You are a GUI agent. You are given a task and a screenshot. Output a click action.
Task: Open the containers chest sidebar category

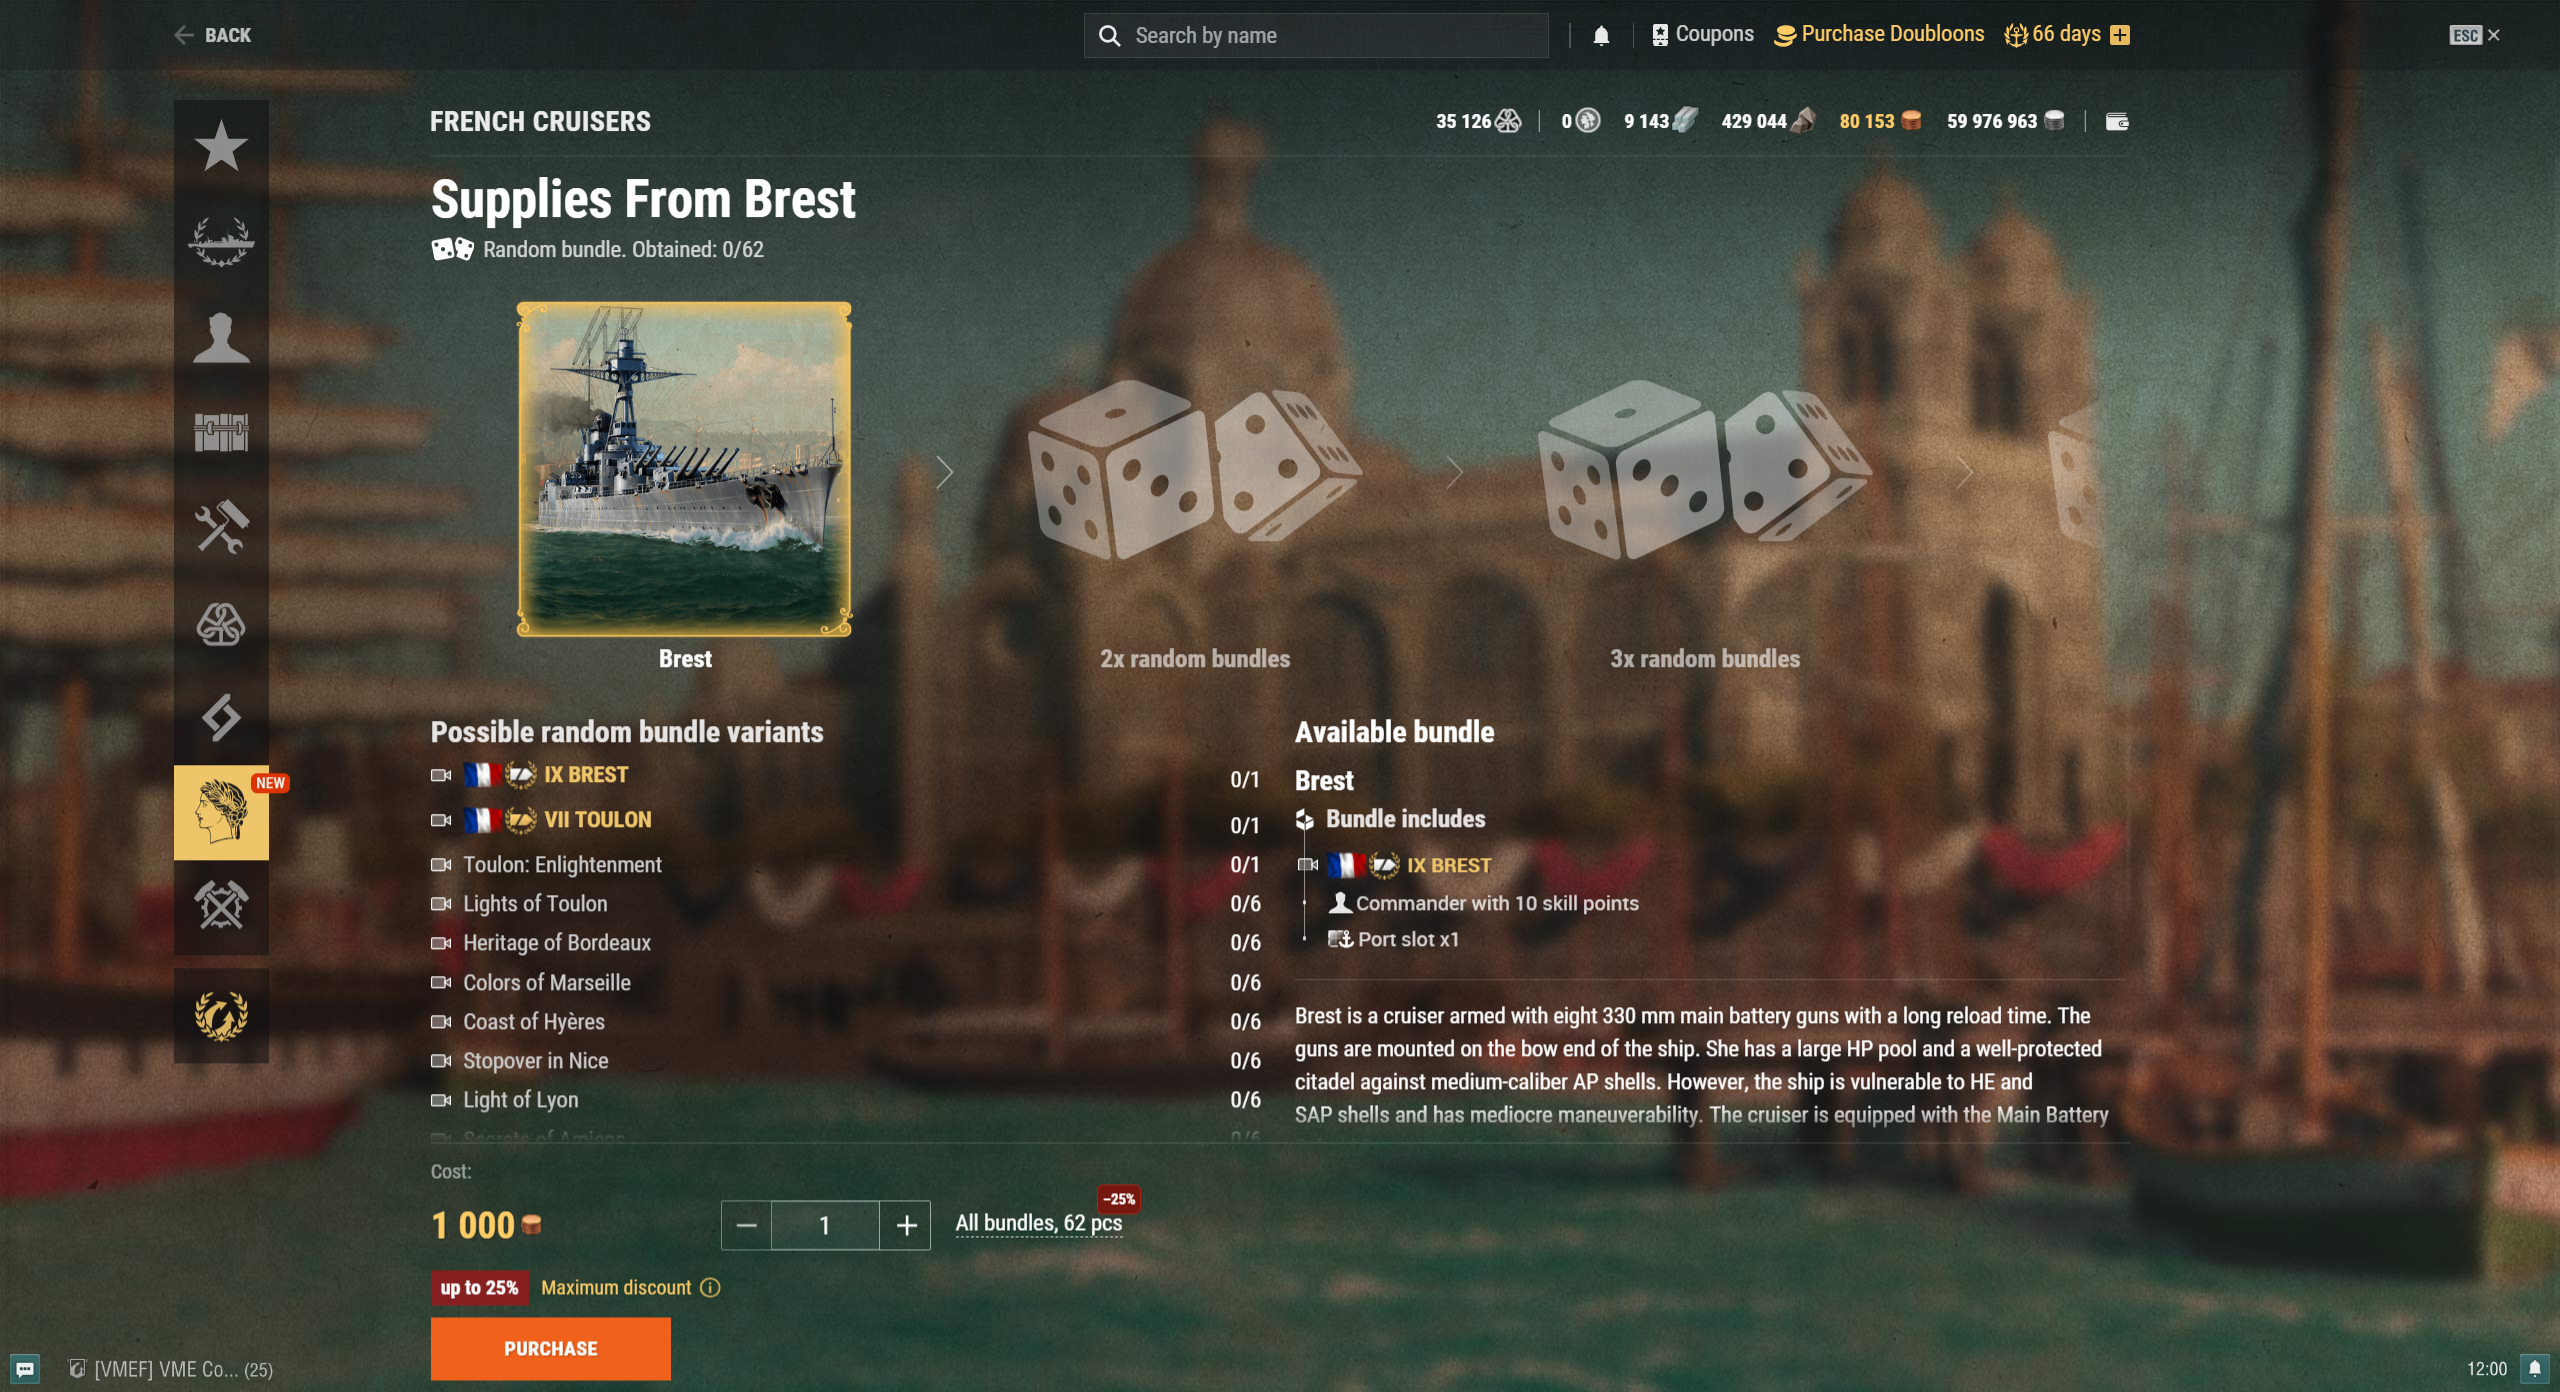click(x=221, y=432)
